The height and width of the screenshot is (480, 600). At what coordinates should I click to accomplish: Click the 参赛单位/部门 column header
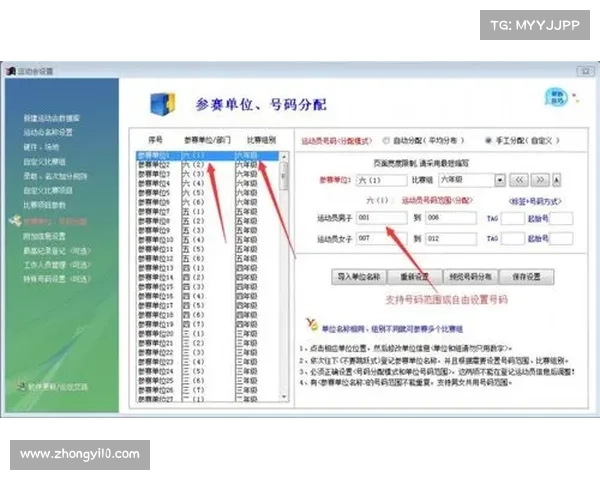coord(207,140)
